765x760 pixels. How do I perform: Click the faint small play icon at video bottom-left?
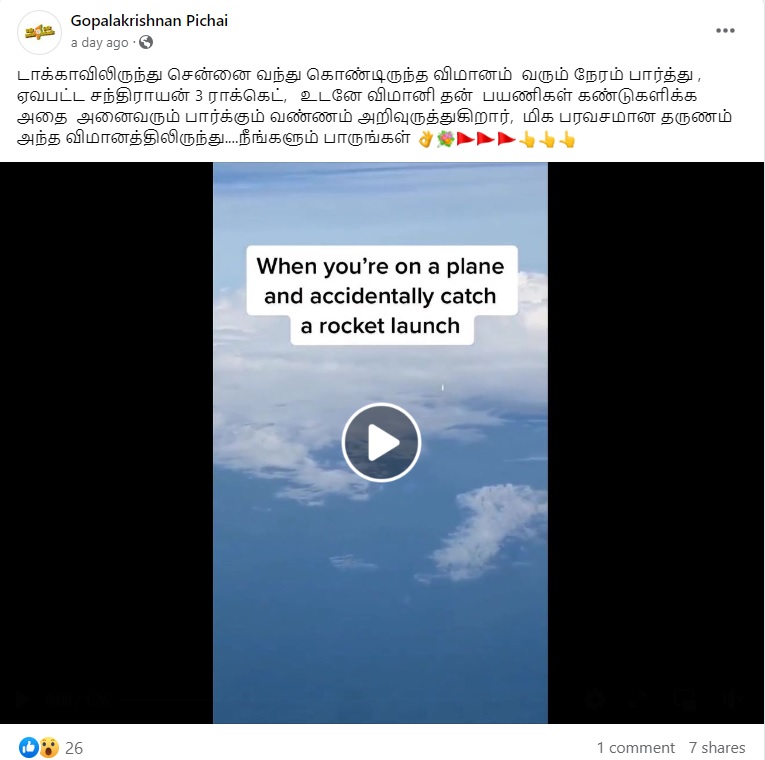click(x=20, y=700)
